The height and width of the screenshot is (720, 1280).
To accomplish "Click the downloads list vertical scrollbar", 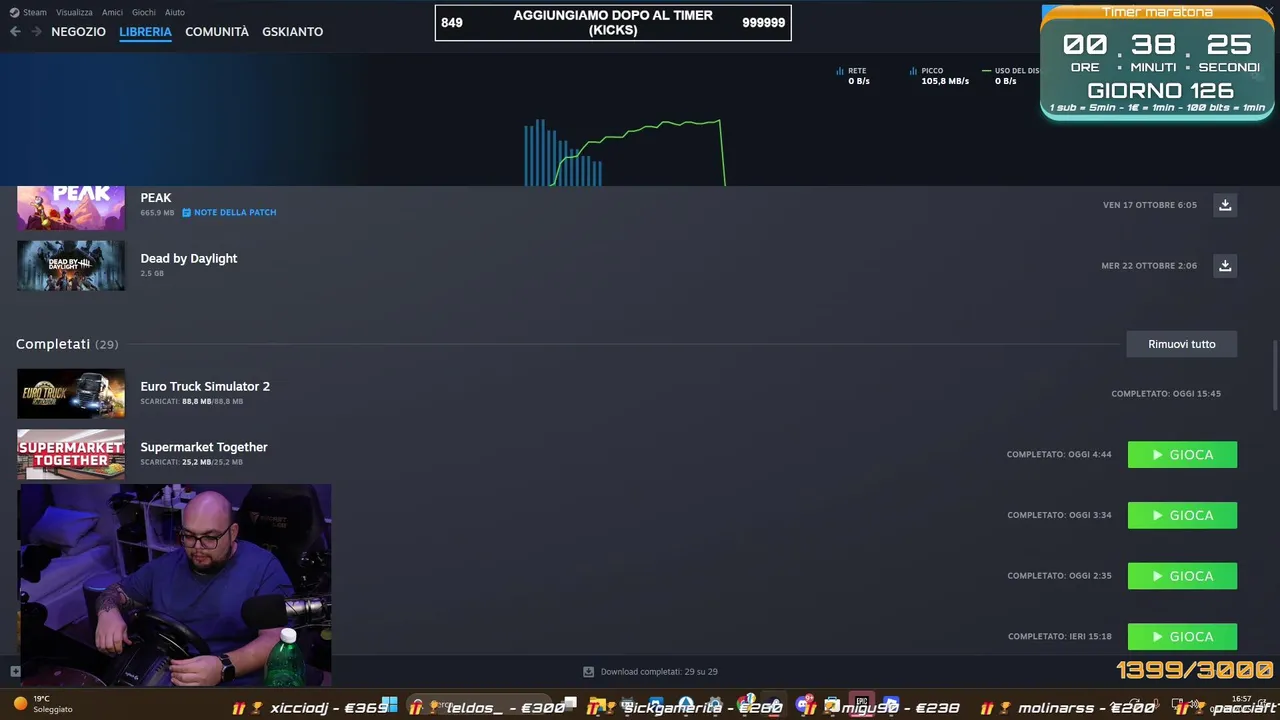I will [x=1275, y=375].
